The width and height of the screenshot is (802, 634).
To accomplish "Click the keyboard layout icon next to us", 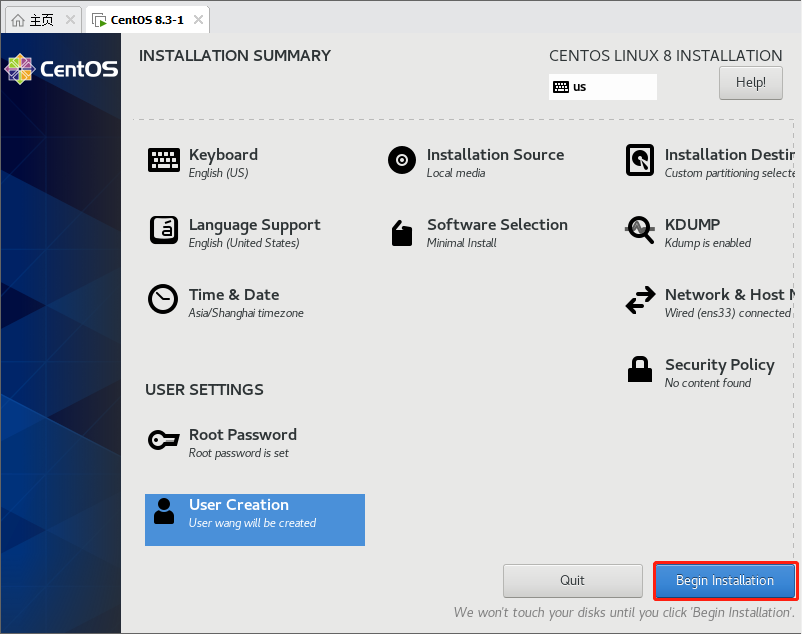I will [561, 87].
